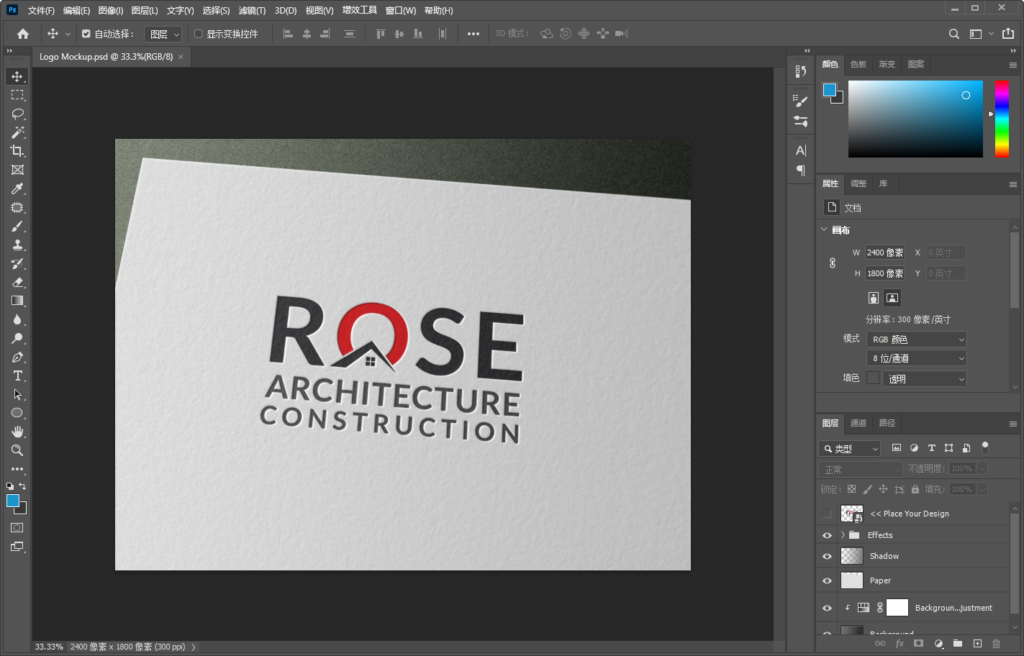Select the Brush tool
This screenshot has width=1024, height=656.
[17, 226]
